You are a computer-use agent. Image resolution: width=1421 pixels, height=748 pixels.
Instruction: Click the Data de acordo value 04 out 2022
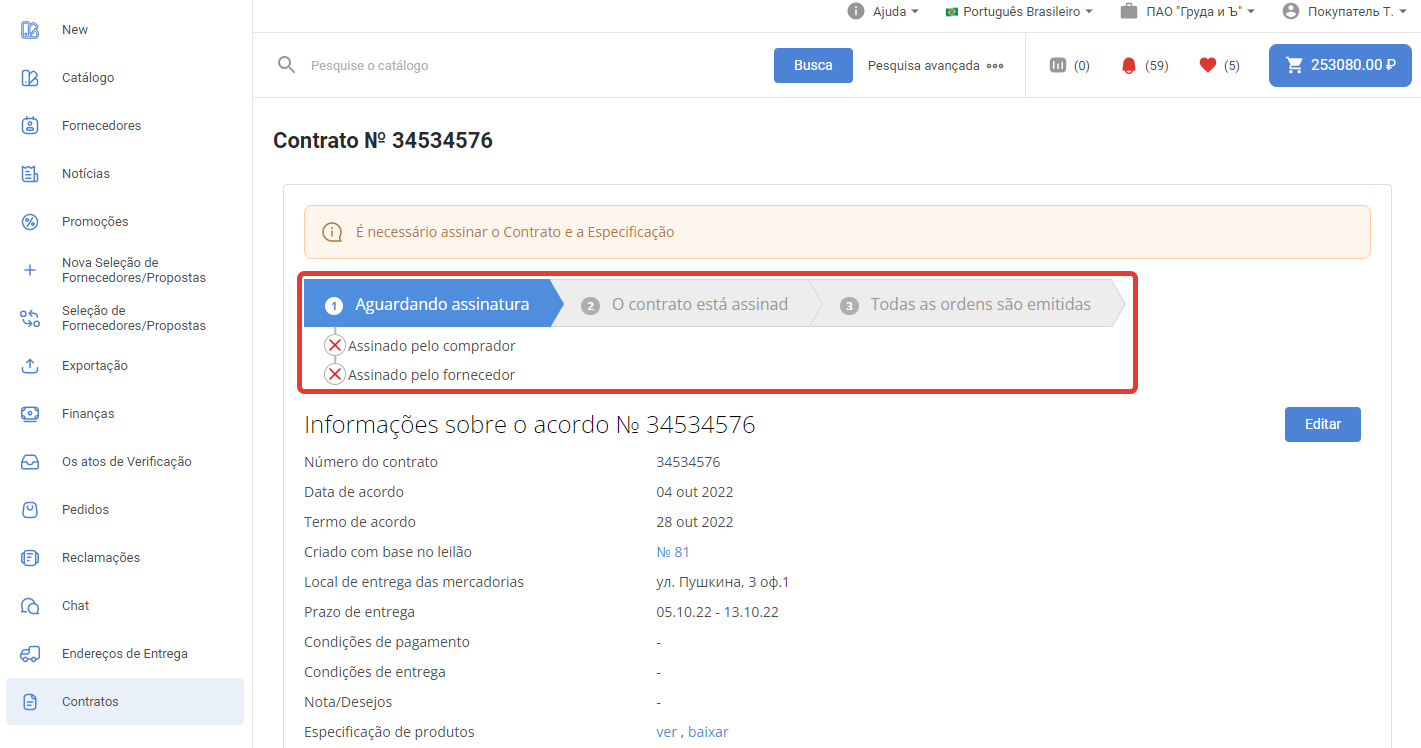695,492
